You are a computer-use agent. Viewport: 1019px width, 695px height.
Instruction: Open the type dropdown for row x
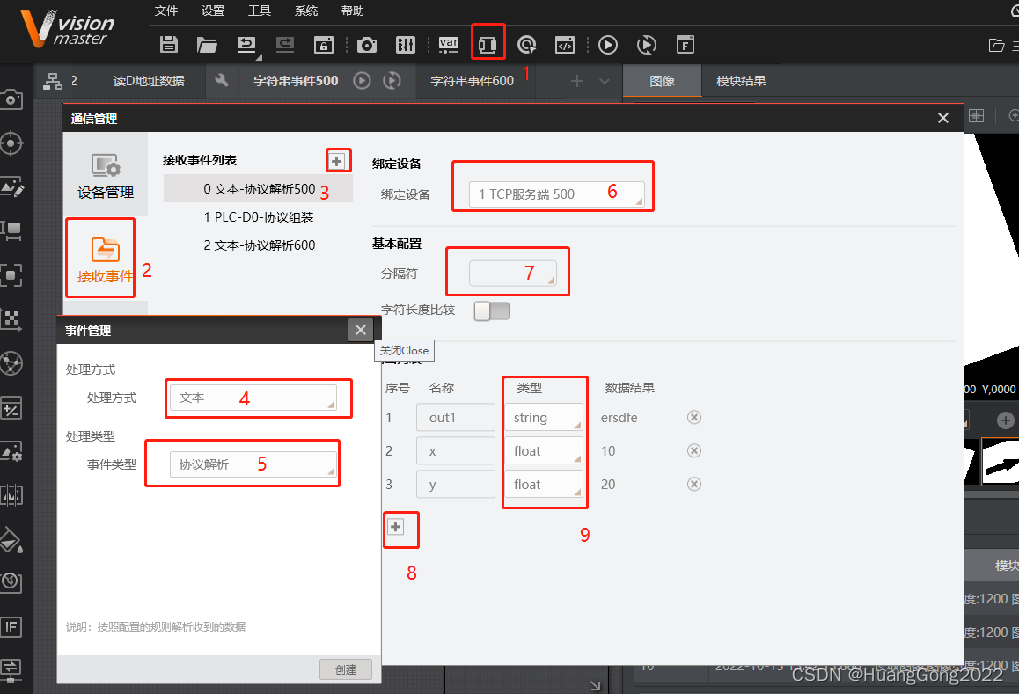pyautogui.click(x=544, y=451)
